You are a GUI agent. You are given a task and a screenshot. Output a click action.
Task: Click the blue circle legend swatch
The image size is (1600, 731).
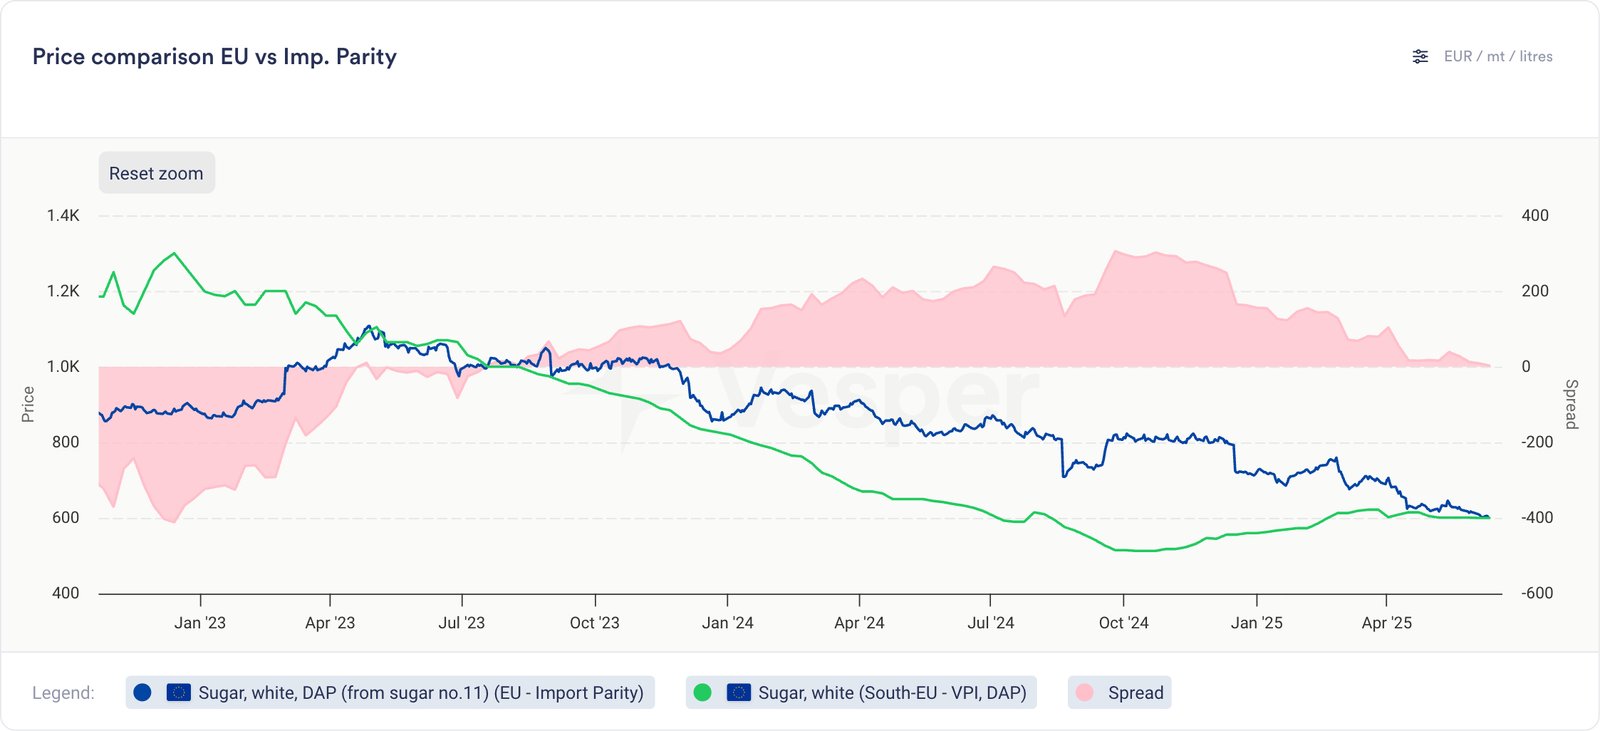142,693
